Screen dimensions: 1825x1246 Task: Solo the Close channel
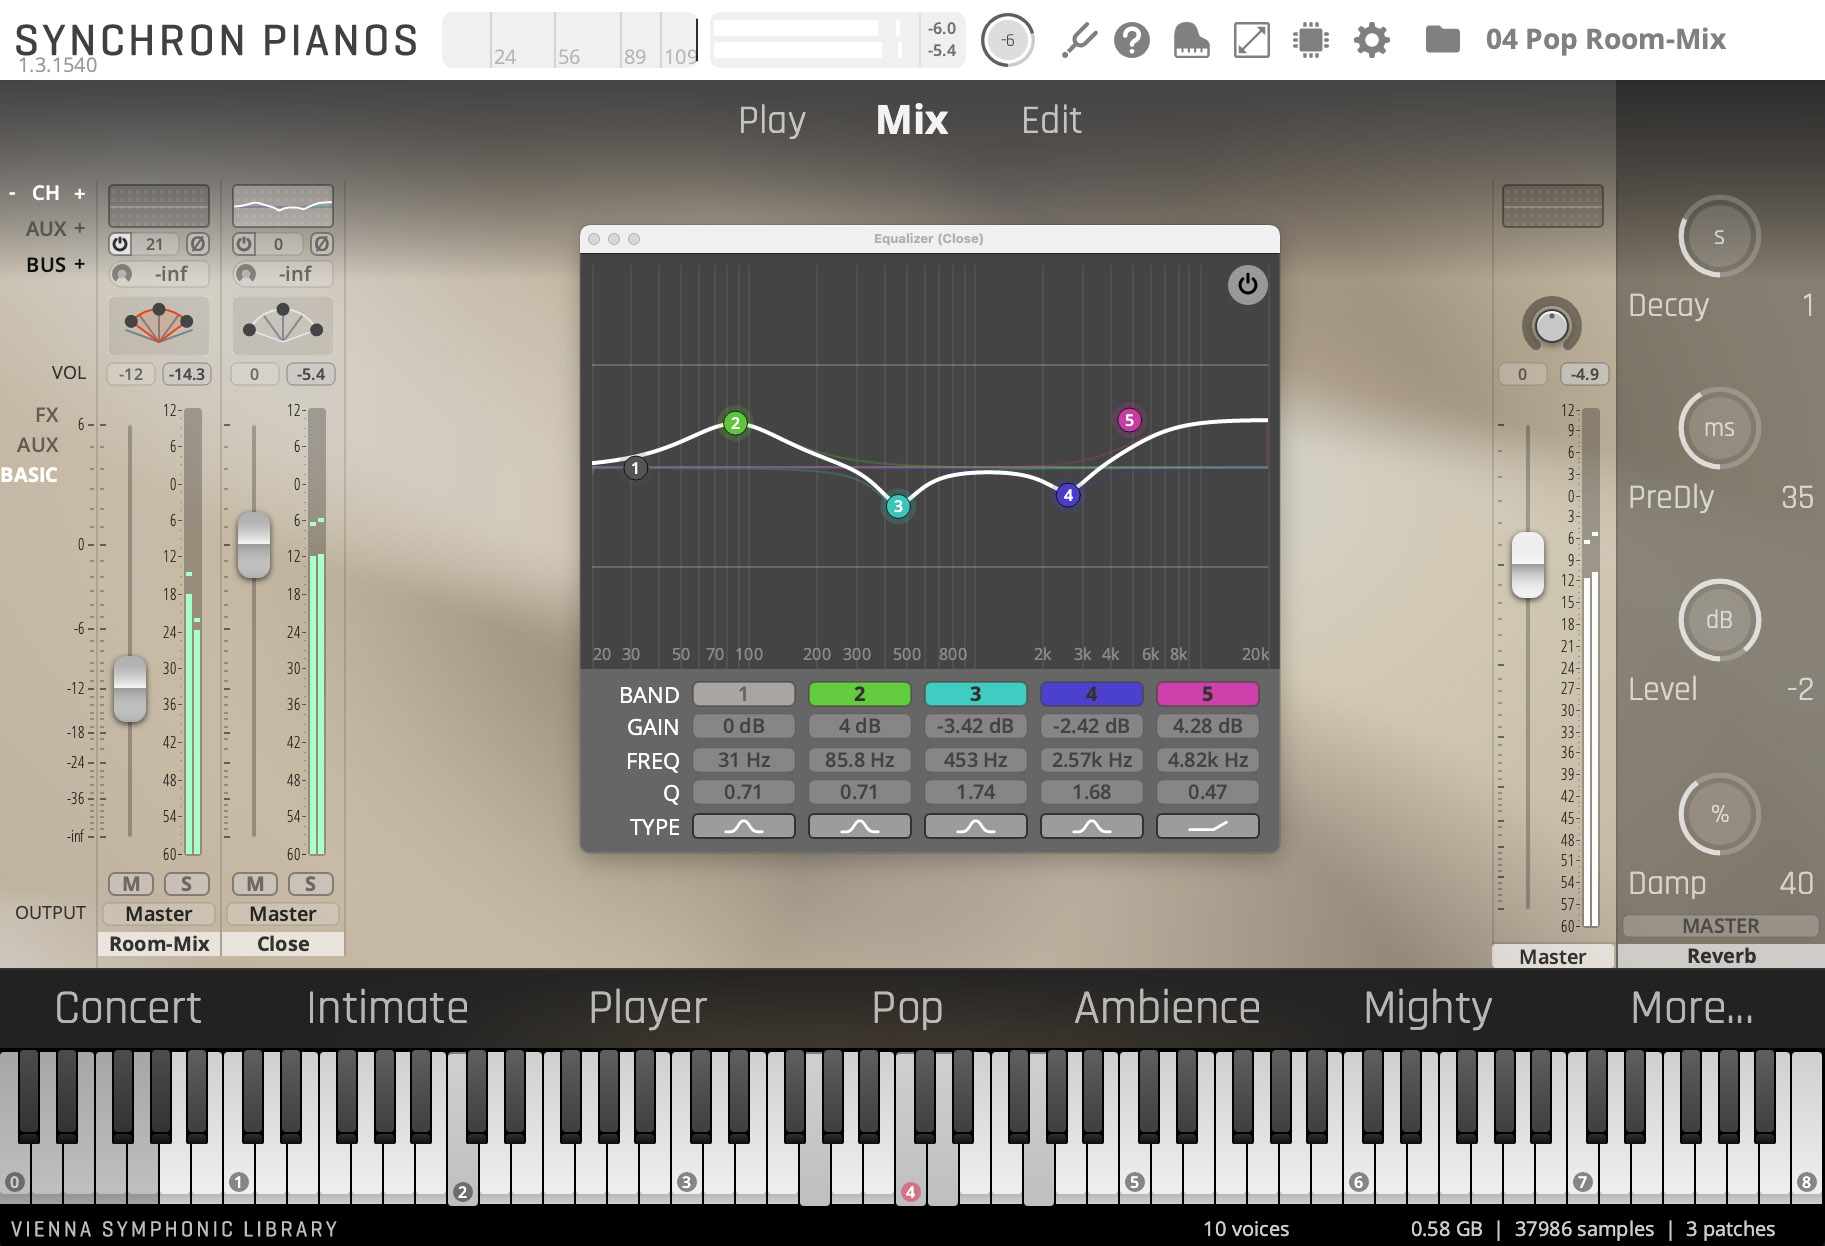pyautogui.click(x=310, y=884)
